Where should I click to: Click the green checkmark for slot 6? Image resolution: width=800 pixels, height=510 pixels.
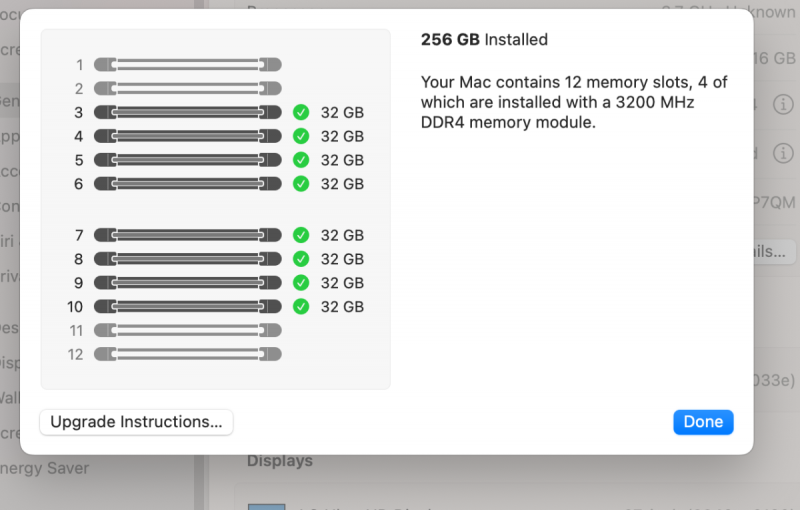pyautogui.click(x=301, y=184)
